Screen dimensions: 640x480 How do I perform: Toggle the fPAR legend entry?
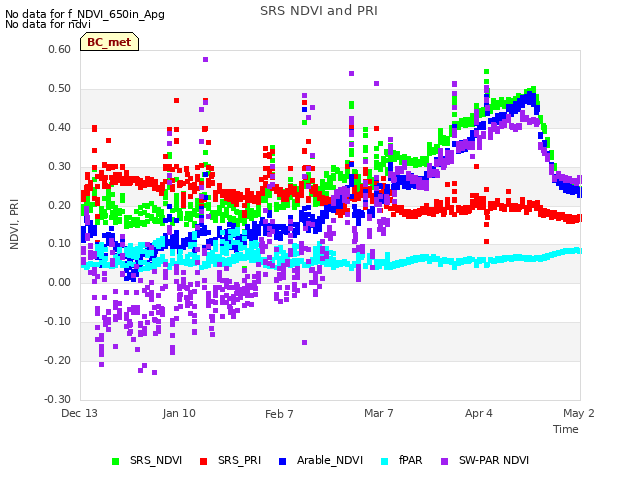tap(402, 460)
